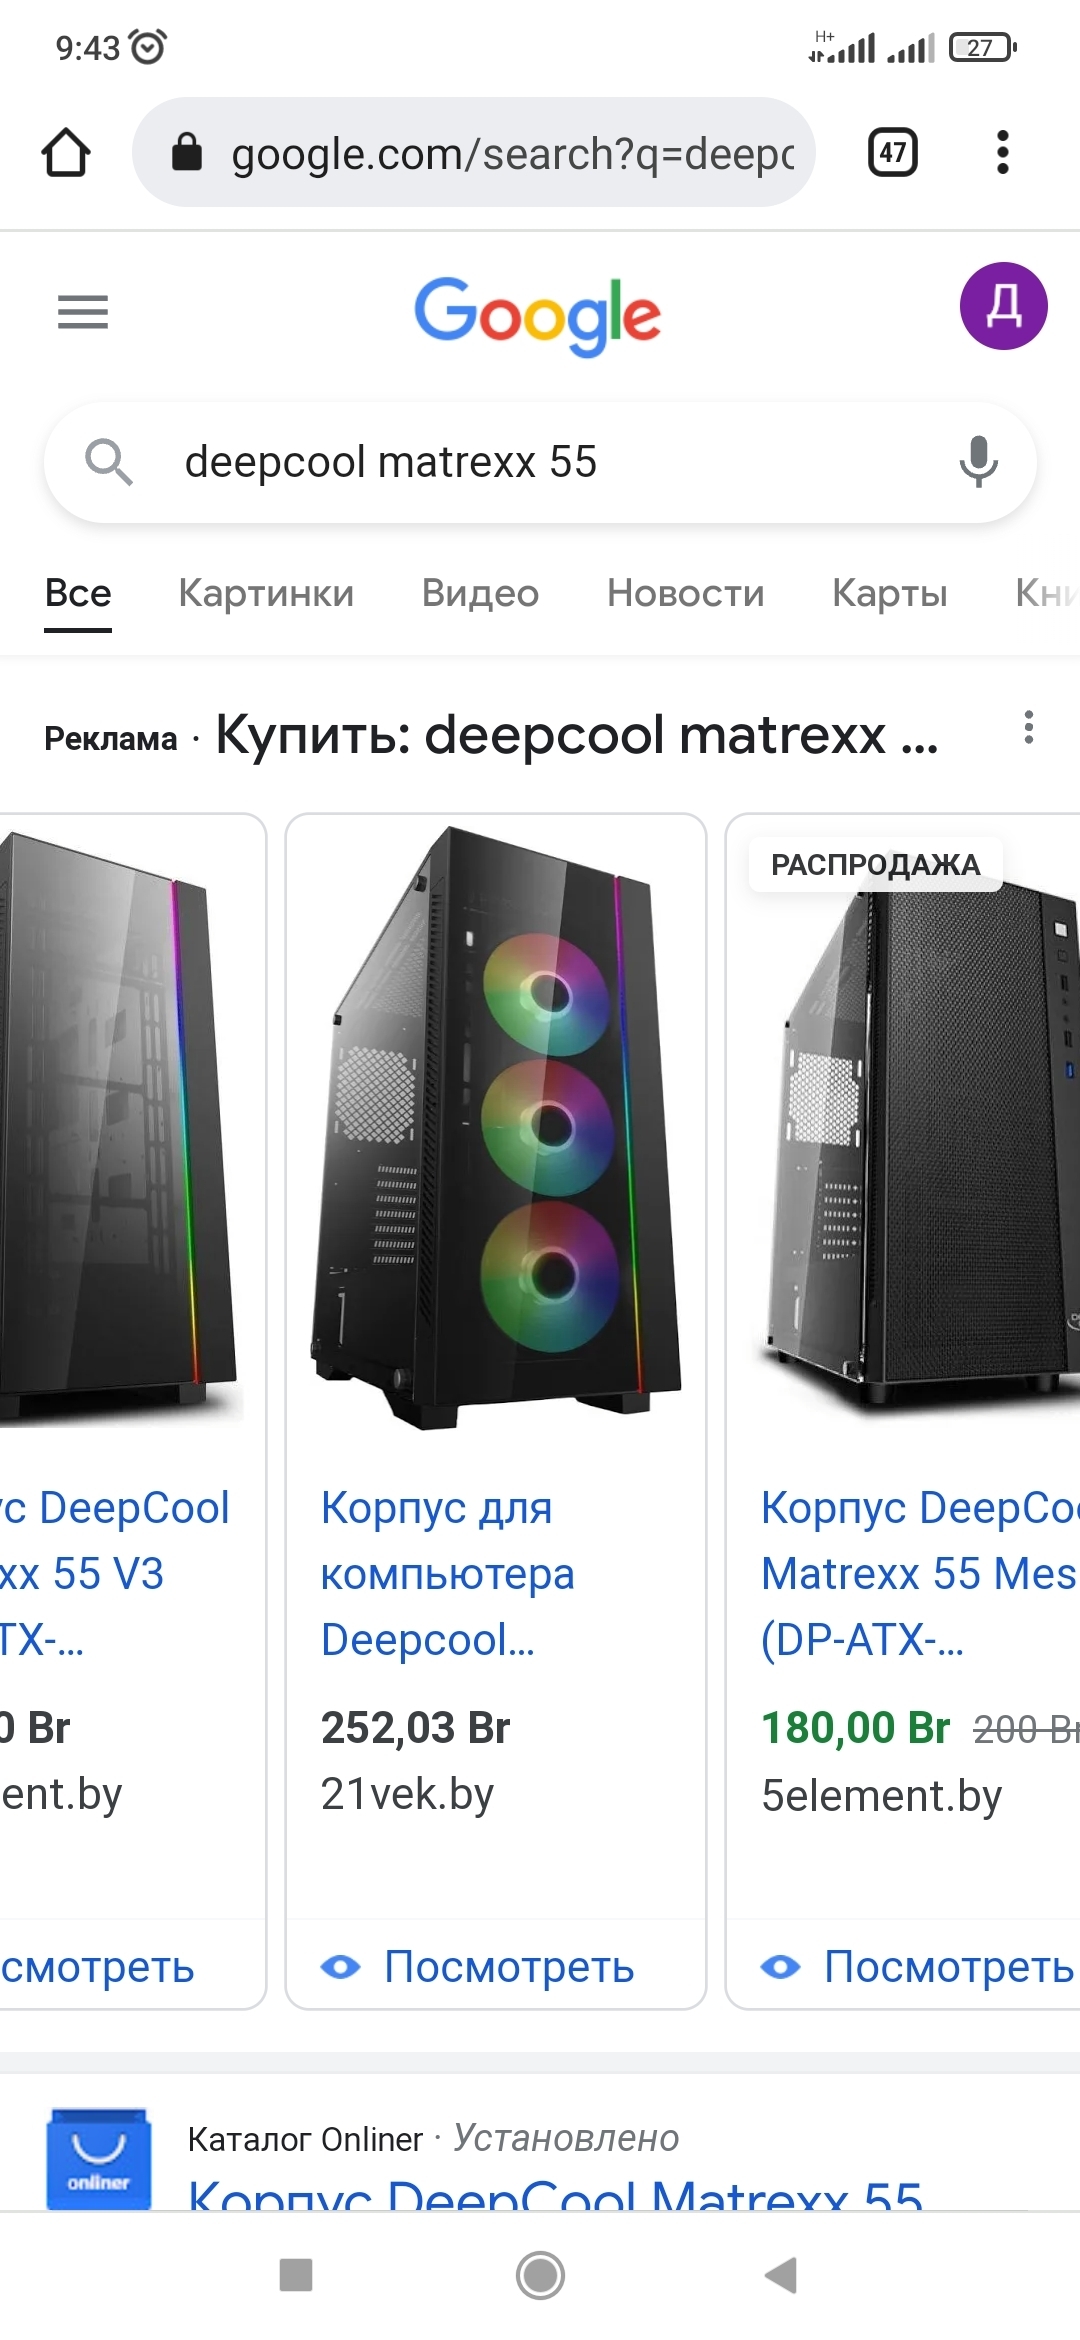The width and height of the screenshot is (1080, 2340).
Task: Tap Посмотреть under the 21vek.by product
Action: 478,1967
